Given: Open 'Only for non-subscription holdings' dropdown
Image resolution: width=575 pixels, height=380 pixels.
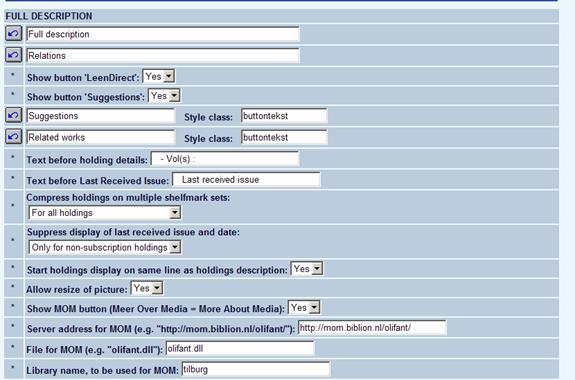Looking at the screenshot, I should coord(105,247).
